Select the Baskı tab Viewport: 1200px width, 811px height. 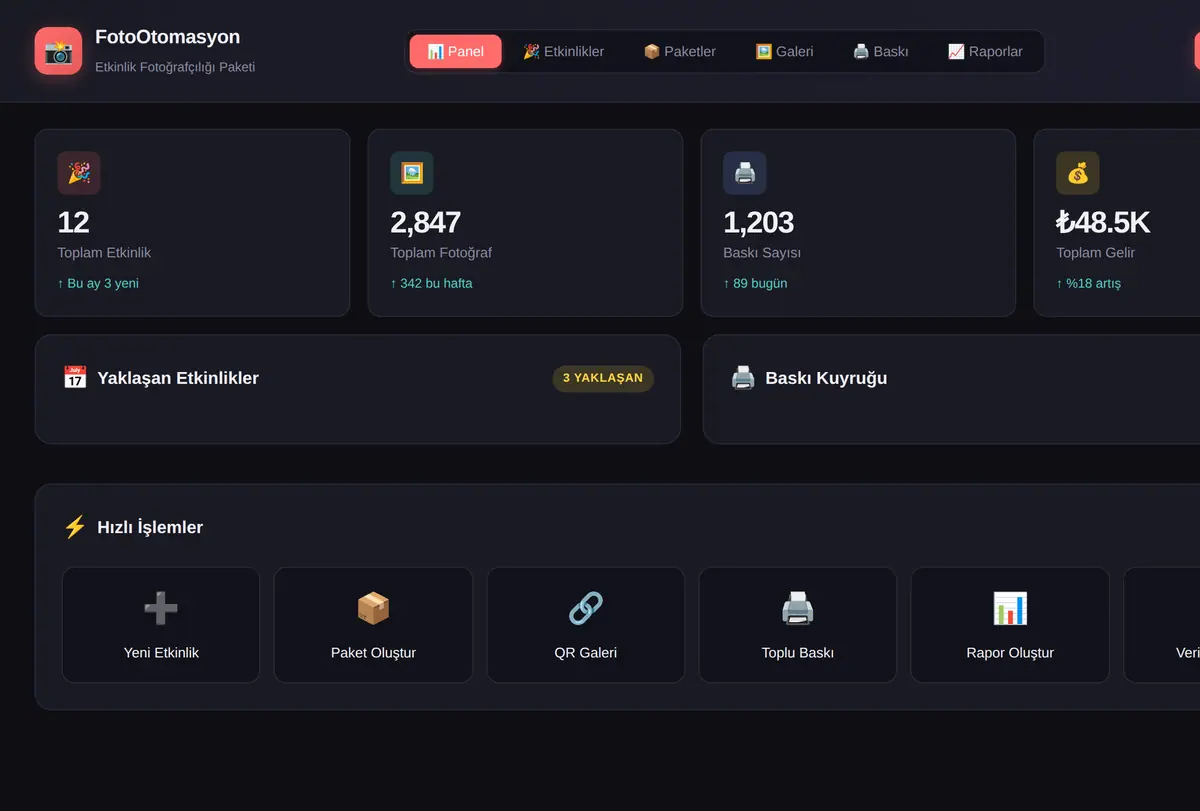pos(880,51)
